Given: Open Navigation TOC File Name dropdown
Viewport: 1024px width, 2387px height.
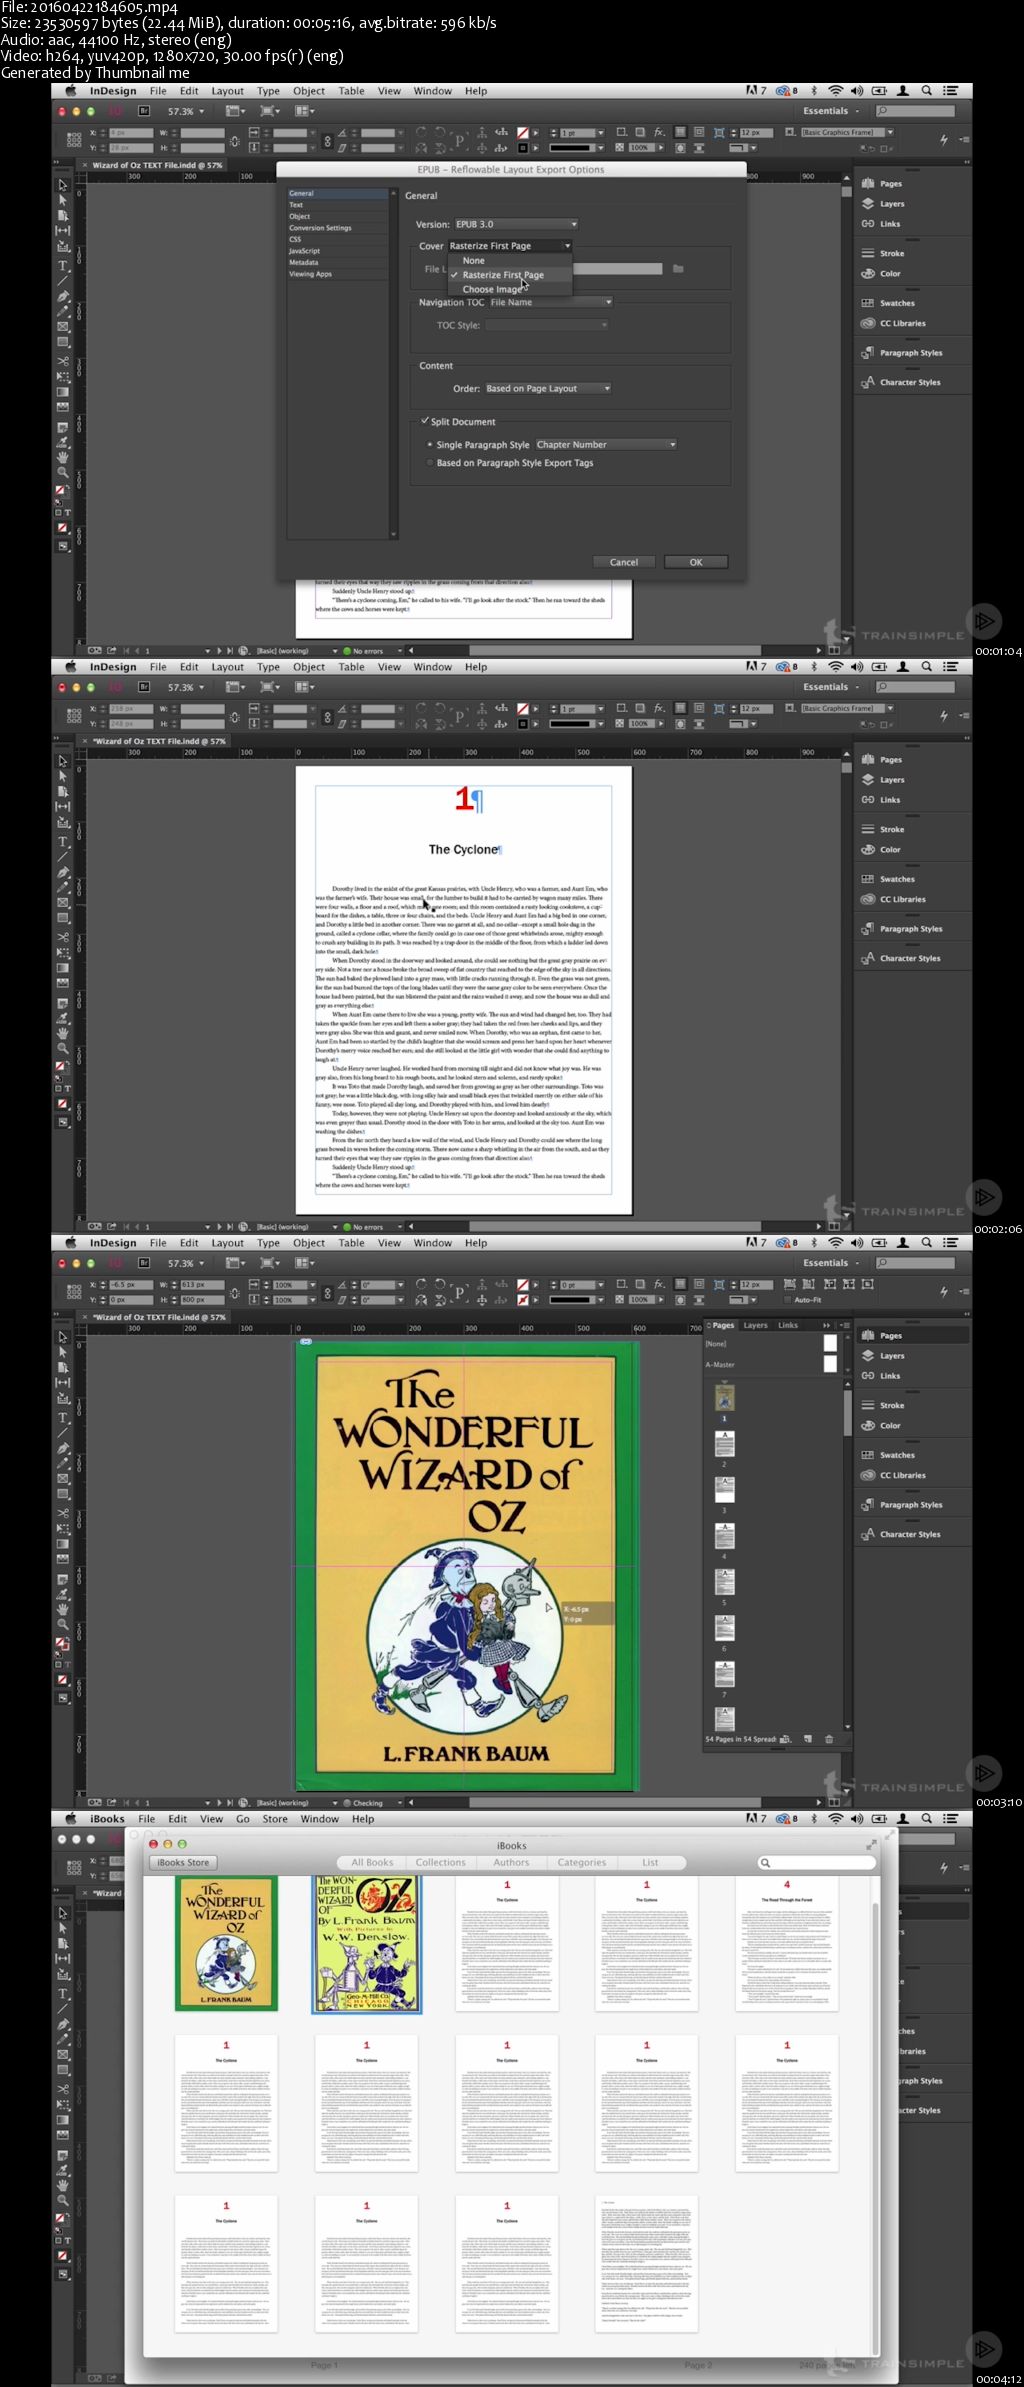Looking at the screenshot, I should (550, 302).
